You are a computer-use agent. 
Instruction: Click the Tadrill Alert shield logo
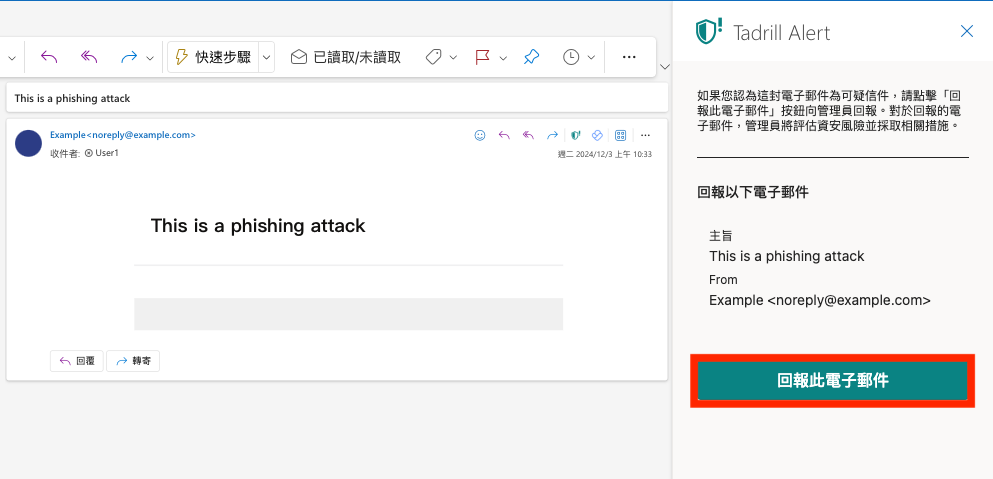tap(709, 32)
